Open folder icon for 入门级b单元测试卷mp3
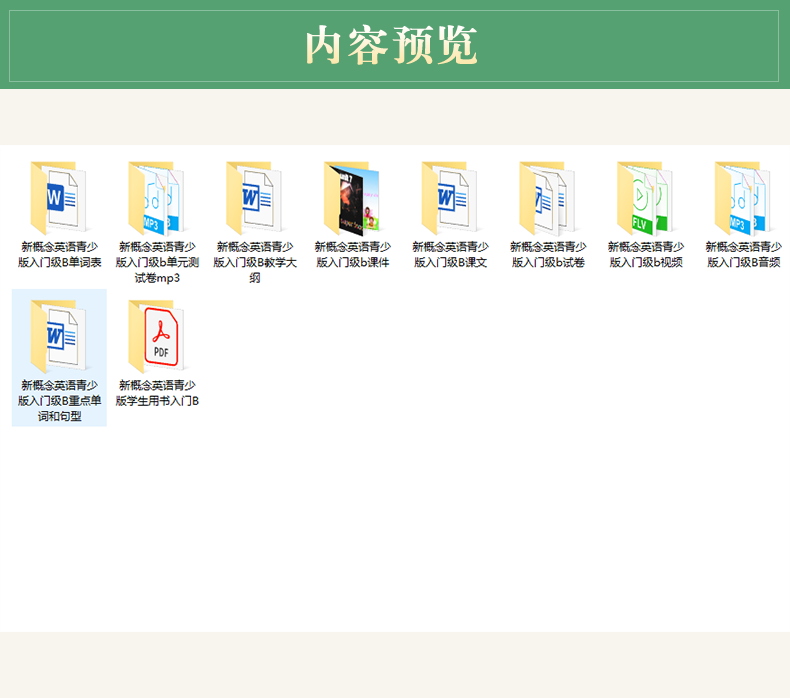The height and width of the screenshot is (698, 790). click(x=156, y=198)
